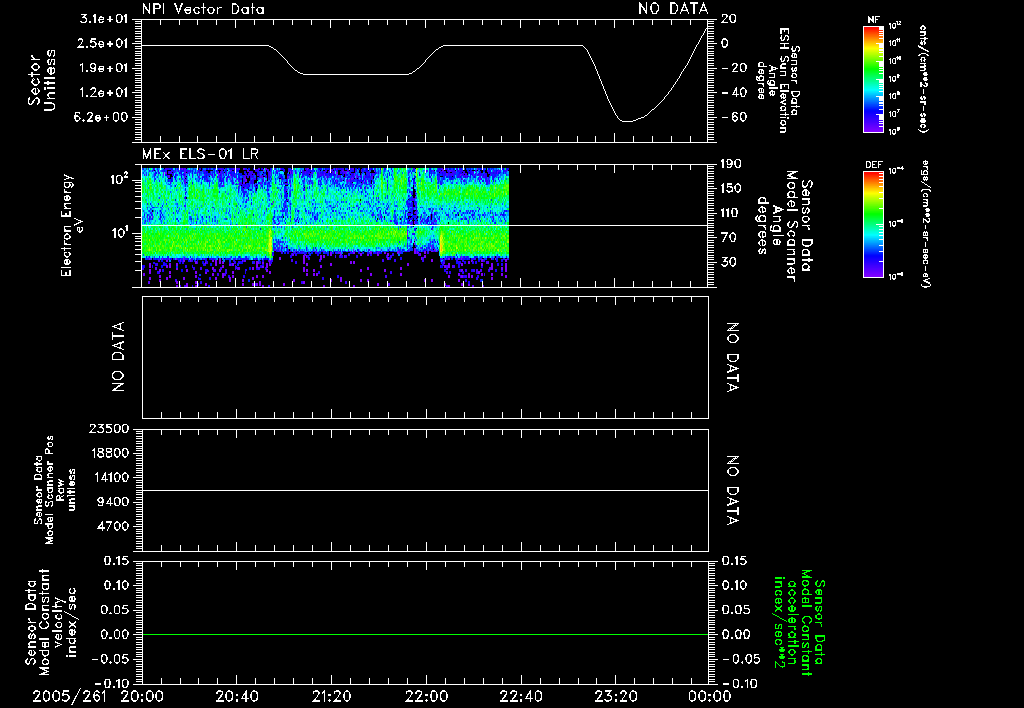Click "NO DATA" label right of scanner position panel
The width and height of the screenshot is (1024, 708).
tap(733, 490)
